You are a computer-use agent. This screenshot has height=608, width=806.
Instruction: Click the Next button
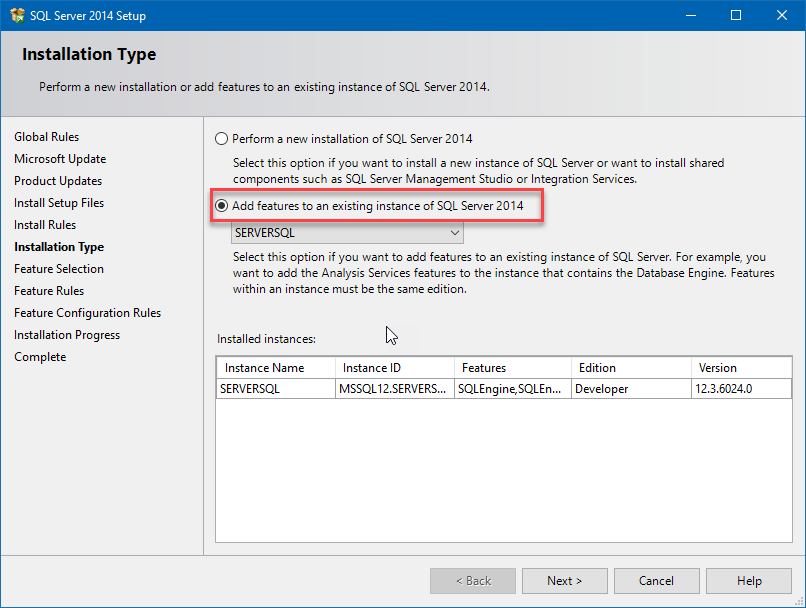click(x=564, y=580)
